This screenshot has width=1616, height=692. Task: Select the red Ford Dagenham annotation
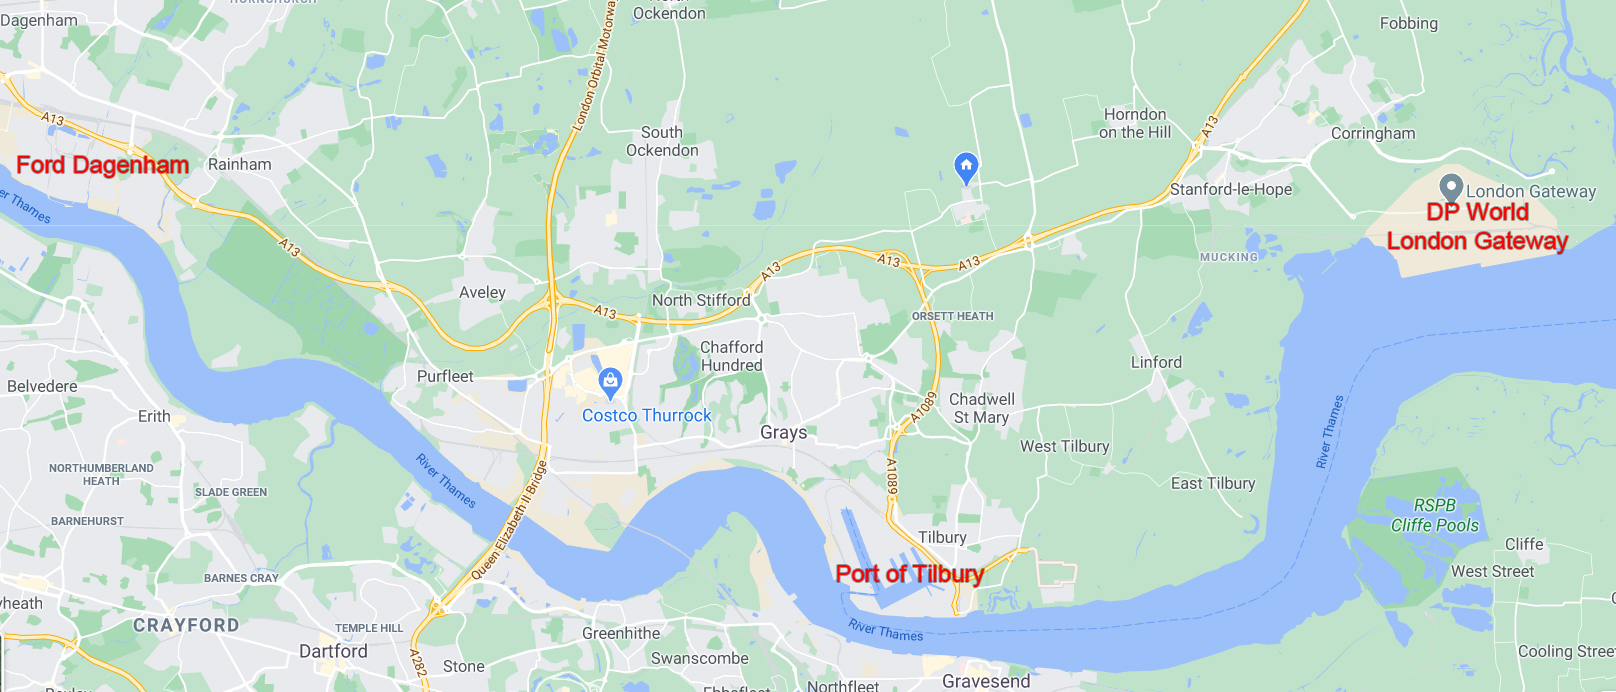pos(103,165)
